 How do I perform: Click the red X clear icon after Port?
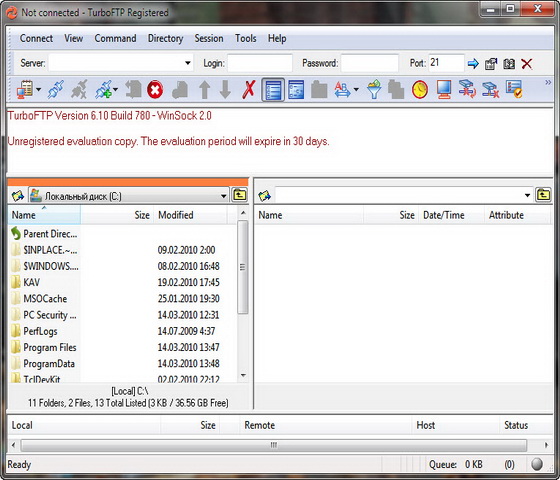coord(527,64)
